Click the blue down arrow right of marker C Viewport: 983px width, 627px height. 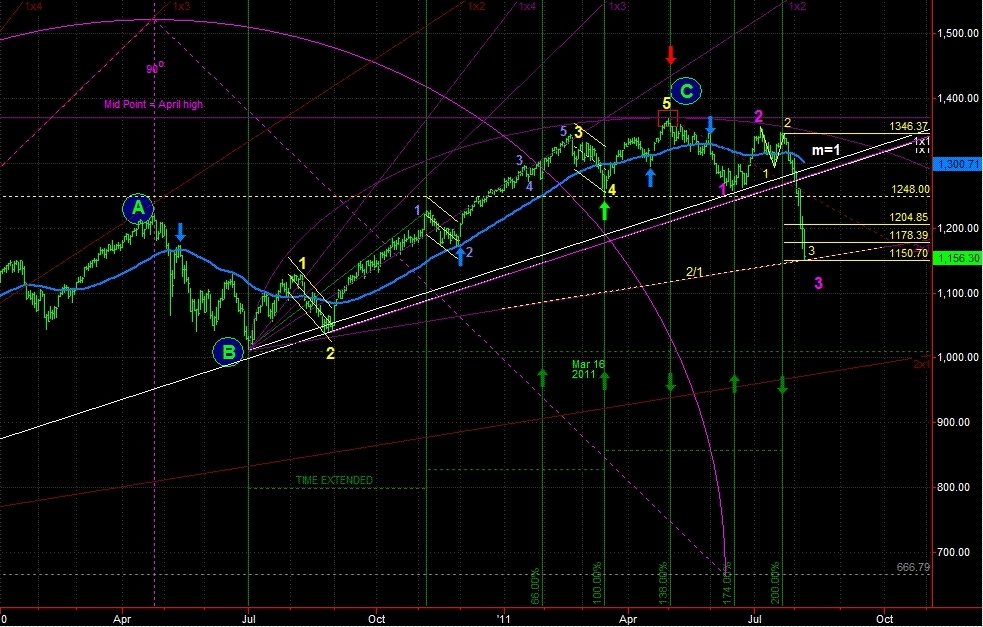710,125
